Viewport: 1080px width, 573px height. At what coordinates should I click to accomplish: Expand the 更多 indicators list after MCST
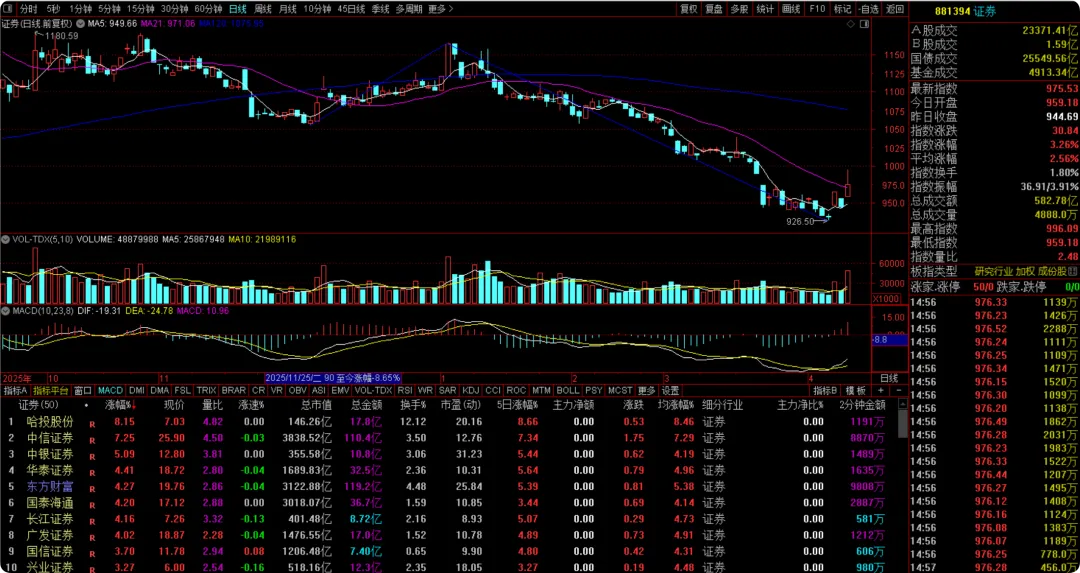tap(647, 390)
